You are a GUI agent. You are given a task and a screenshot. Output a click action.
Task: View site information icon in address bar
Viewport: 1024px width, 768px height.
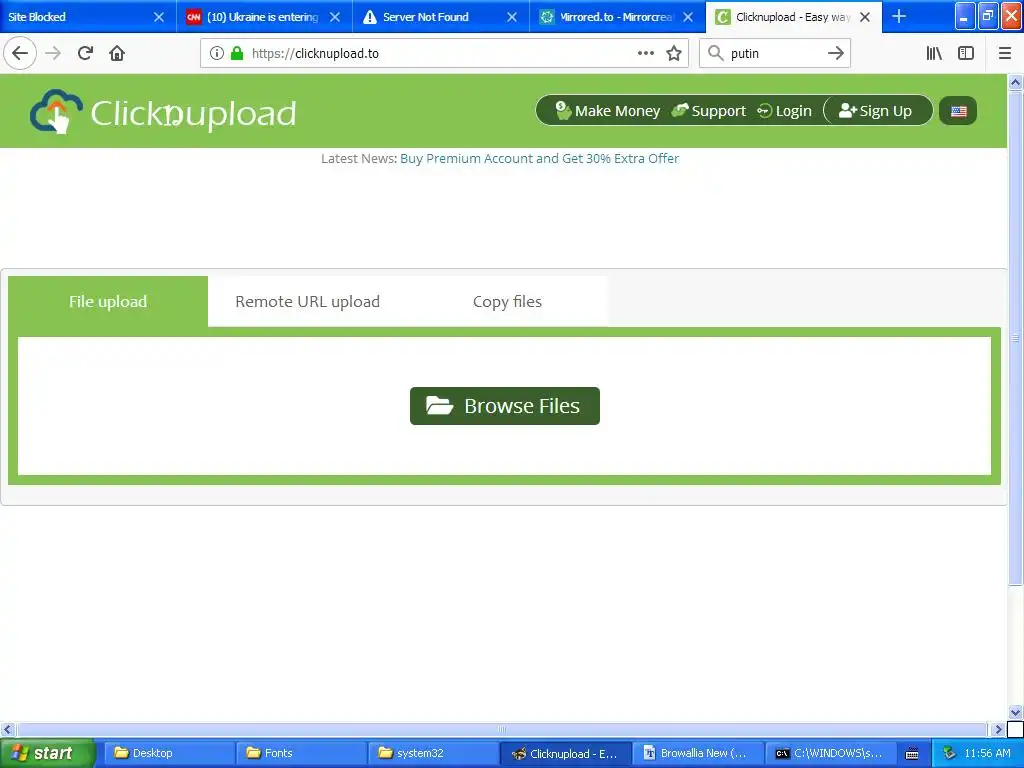click(x=217, y=53)
